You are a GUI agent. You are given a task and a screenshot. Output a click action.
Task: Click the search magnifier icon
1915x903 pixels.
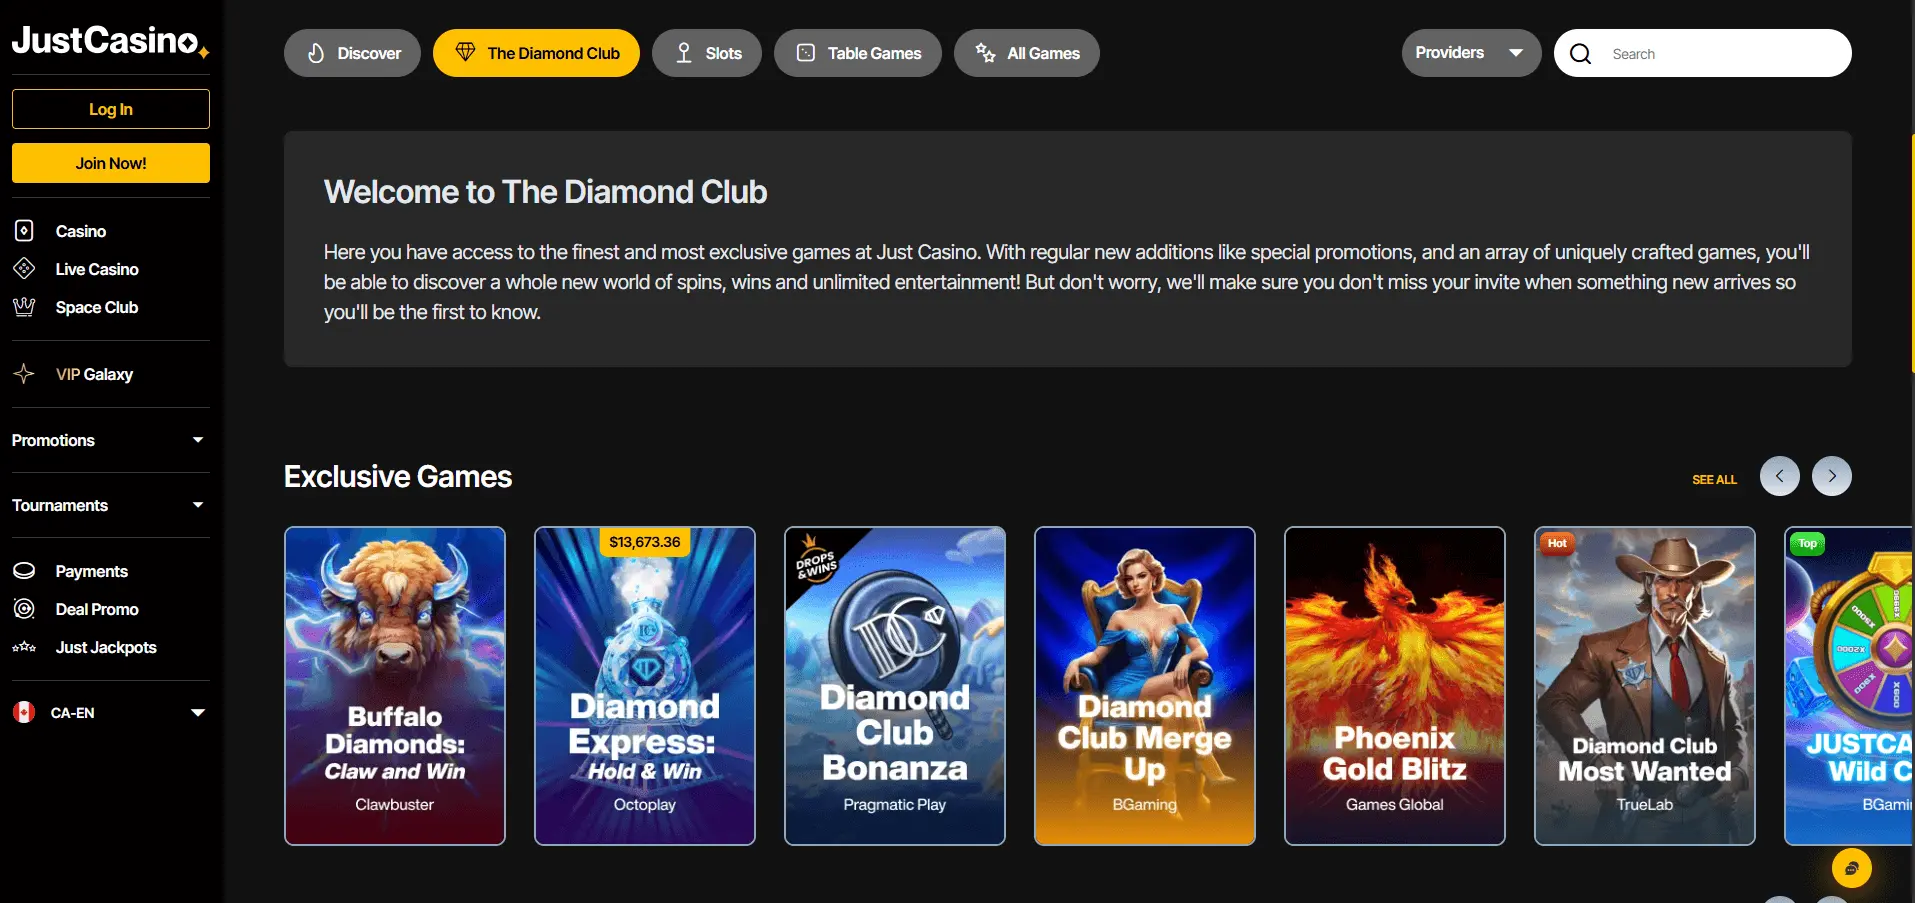click(x=1581, y=54)
